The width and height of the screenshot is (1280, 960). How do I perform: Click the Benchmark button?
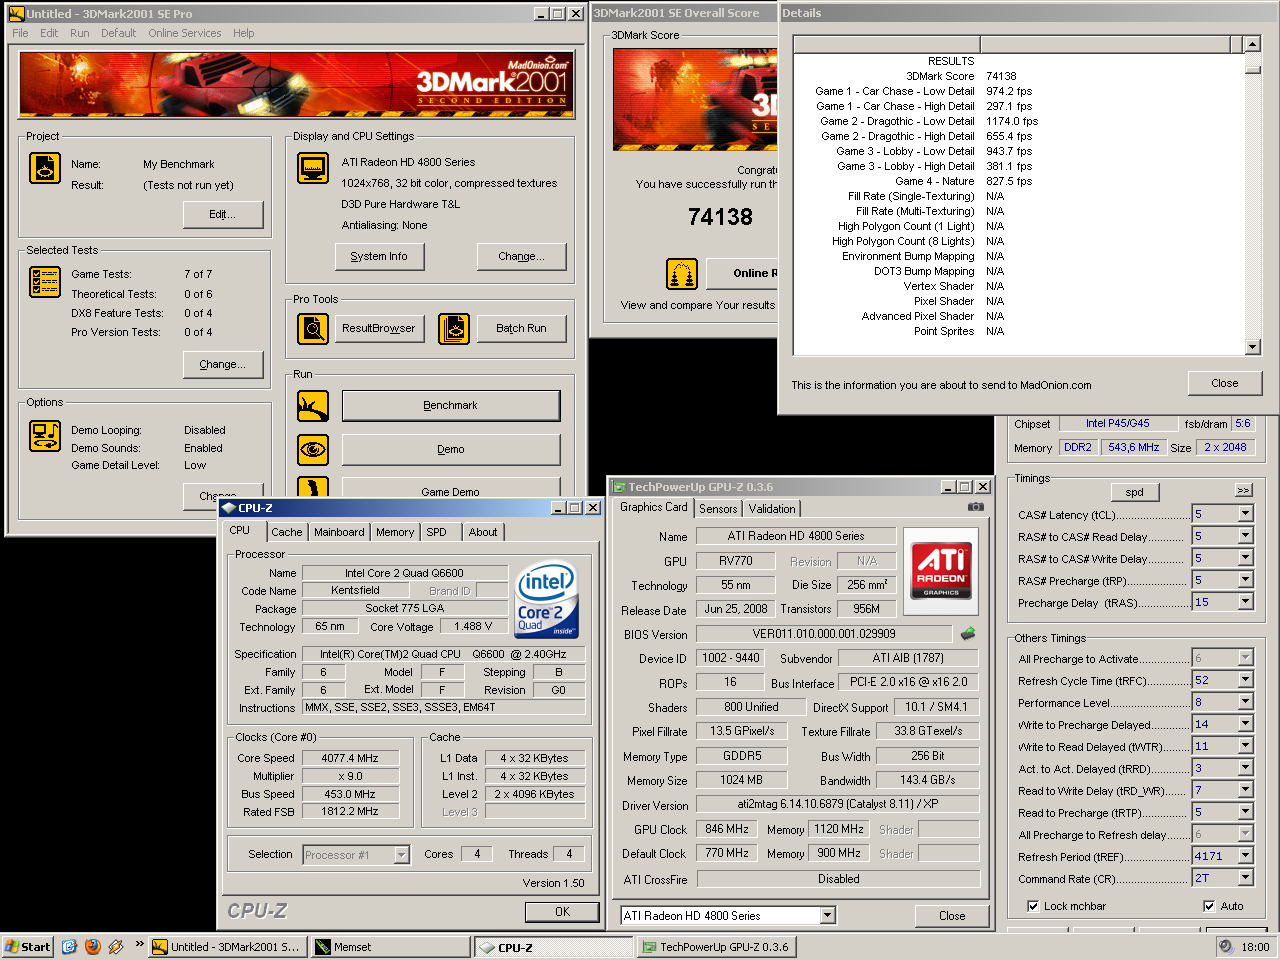pos(451,405)
